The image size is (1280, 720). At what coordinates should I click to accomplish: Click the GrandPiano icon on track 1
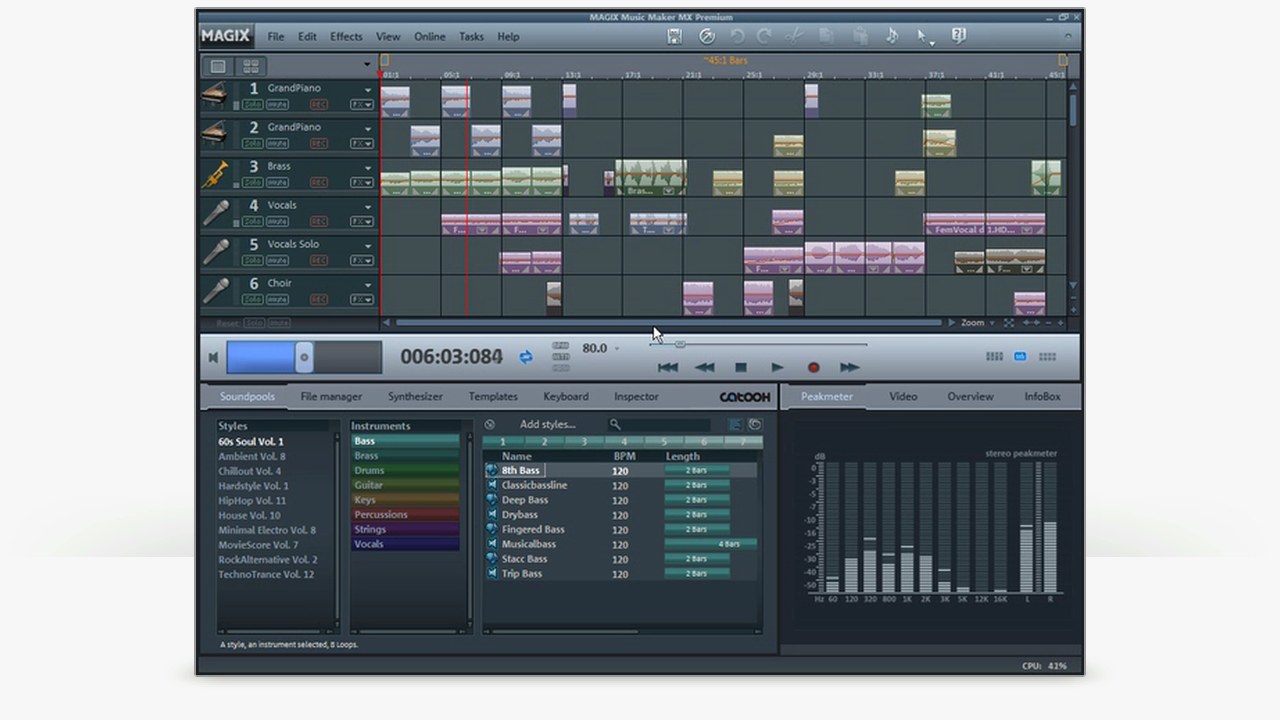[x=214, y=95]
